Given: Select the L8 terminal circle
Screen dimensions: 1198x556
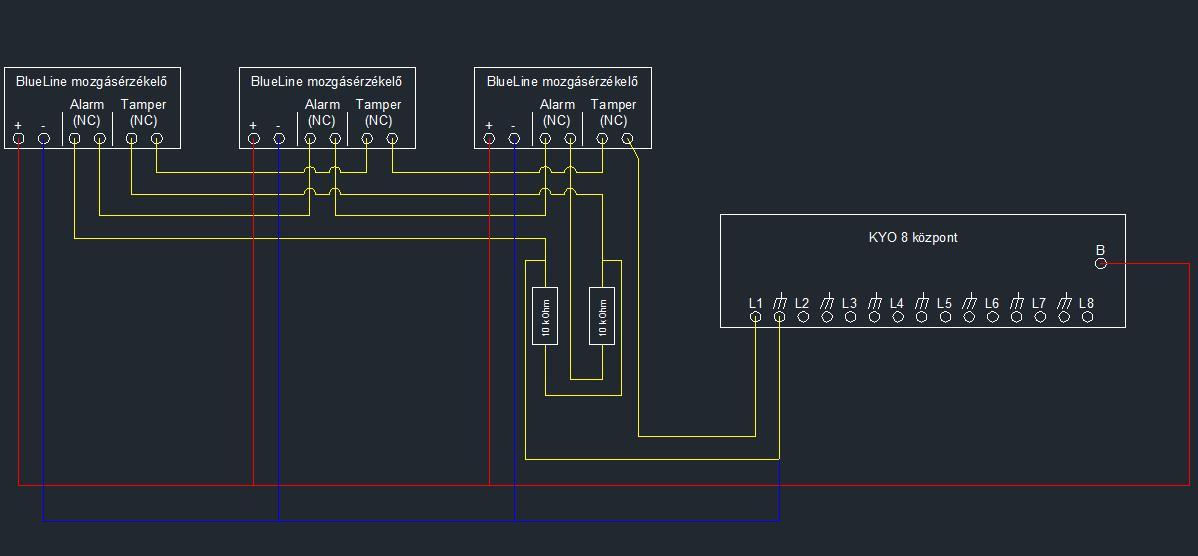Looking at the screenshot, I should pos(1088,316).
